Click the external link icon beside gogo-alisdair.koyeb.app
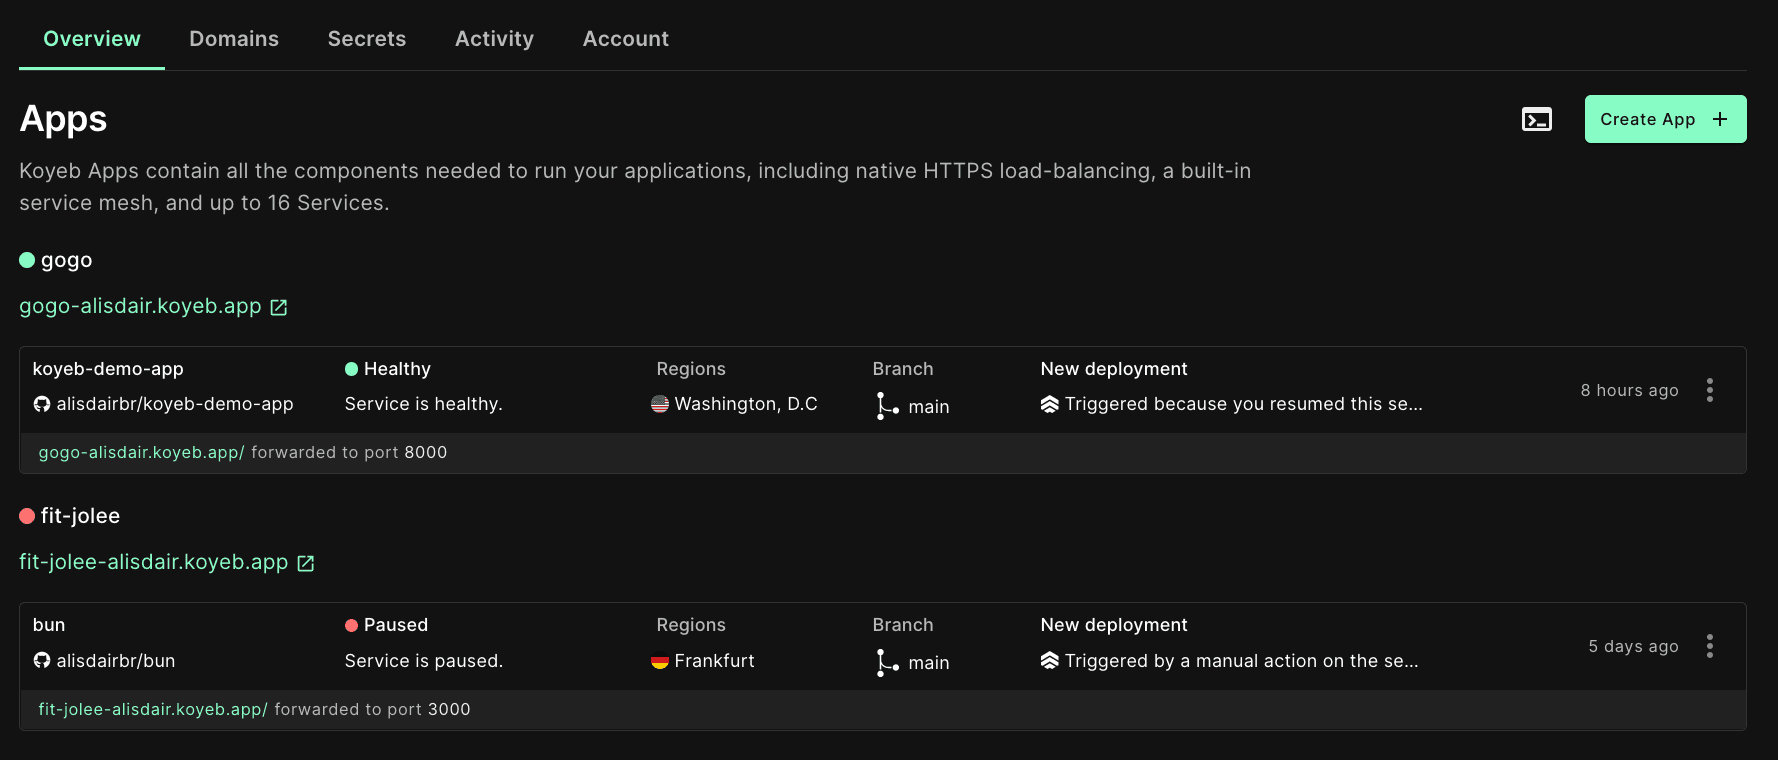Image resolution: width=1778 pixels, height=760 pixels. click(x=279, y=308)
